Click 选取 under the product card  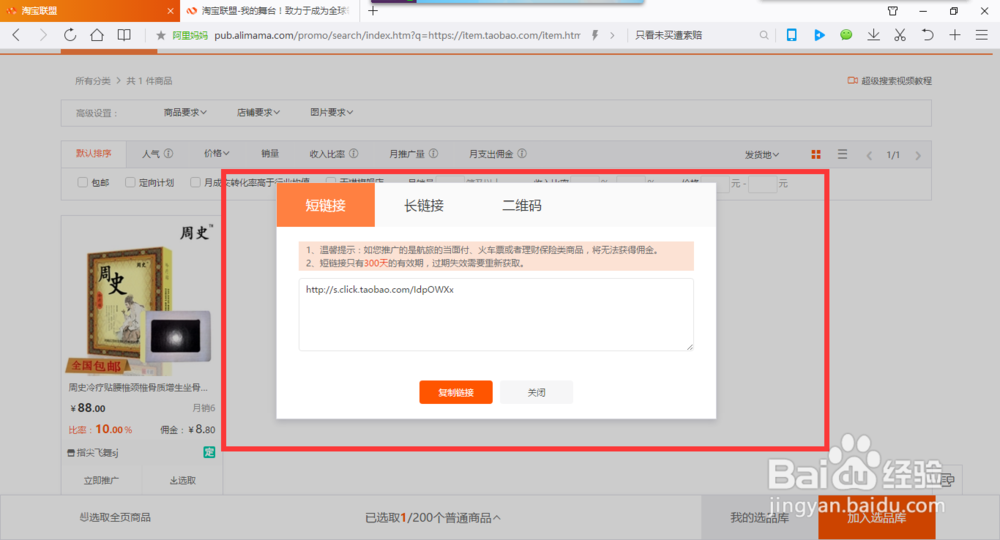pos(182,481)
